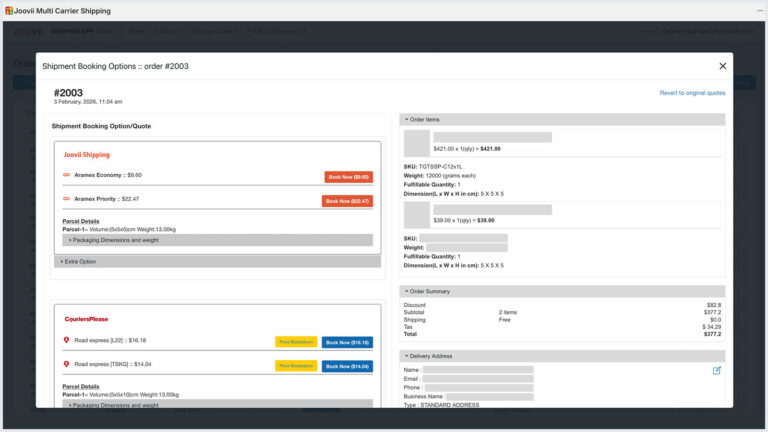This screenshot has height=432, width=768.
Task: Collapse the Order Items section
Action: pos(423,119)
